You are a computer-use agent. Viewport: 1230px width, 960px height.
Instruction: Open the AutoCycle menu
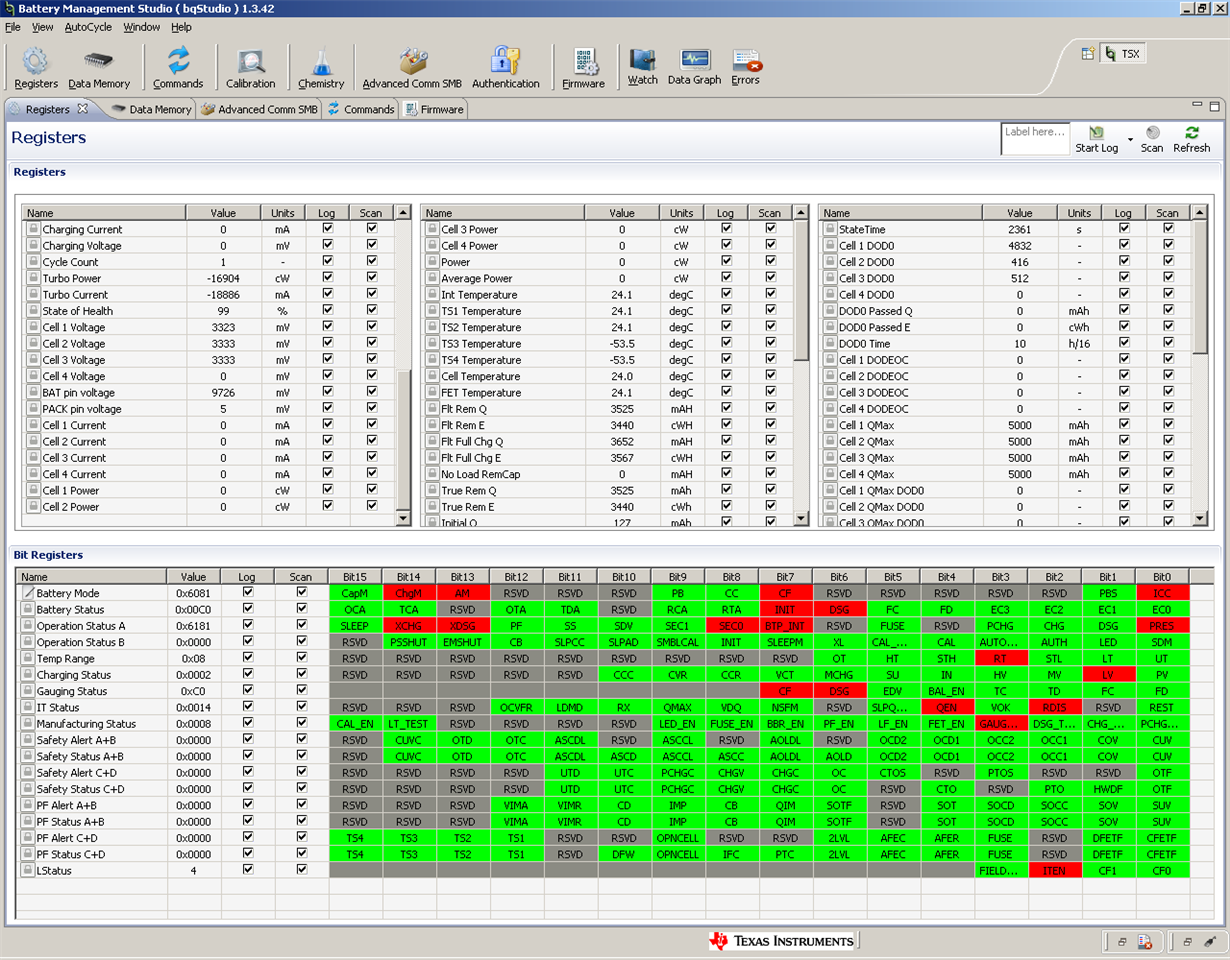(x=89, y=27)
